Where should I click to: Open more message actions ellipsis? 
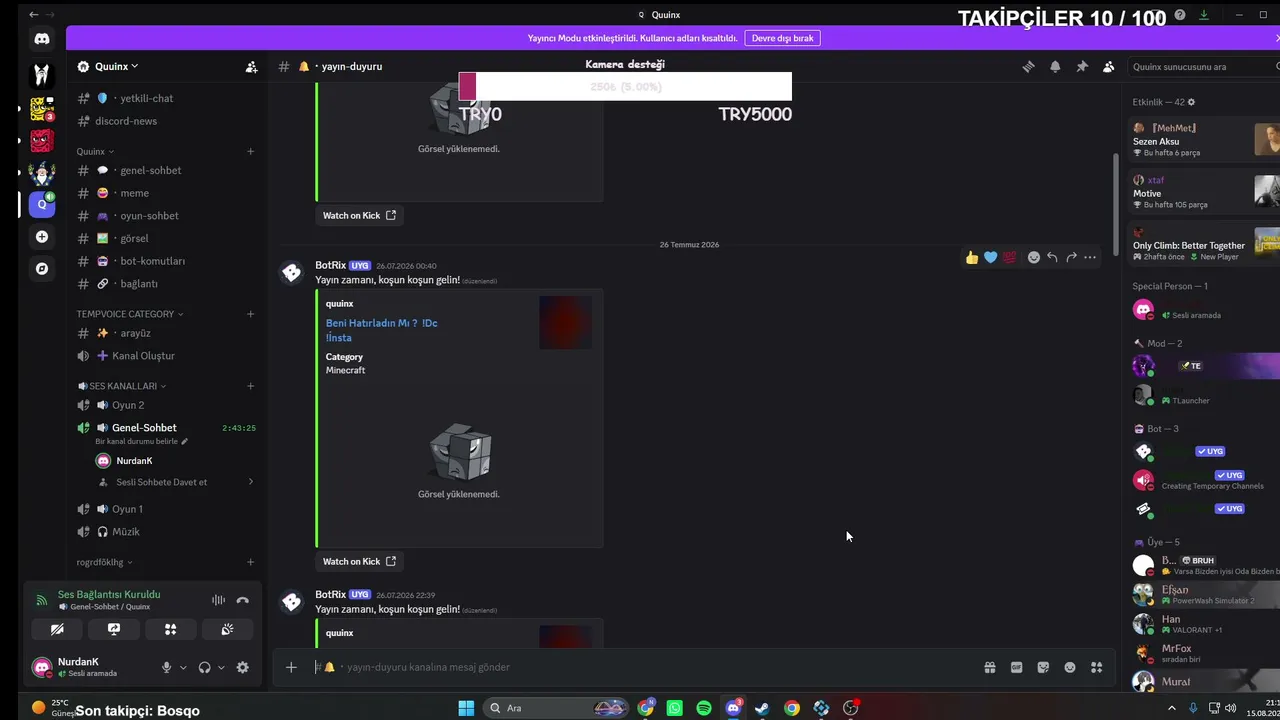1090,257
